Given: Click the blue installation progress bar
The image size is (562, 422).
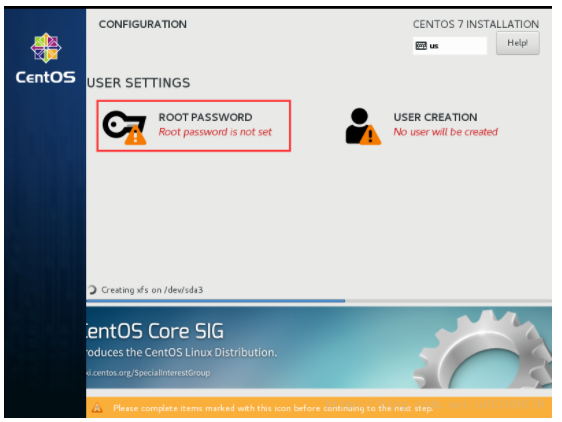Looking at the screenshot, I should (215, 301).
